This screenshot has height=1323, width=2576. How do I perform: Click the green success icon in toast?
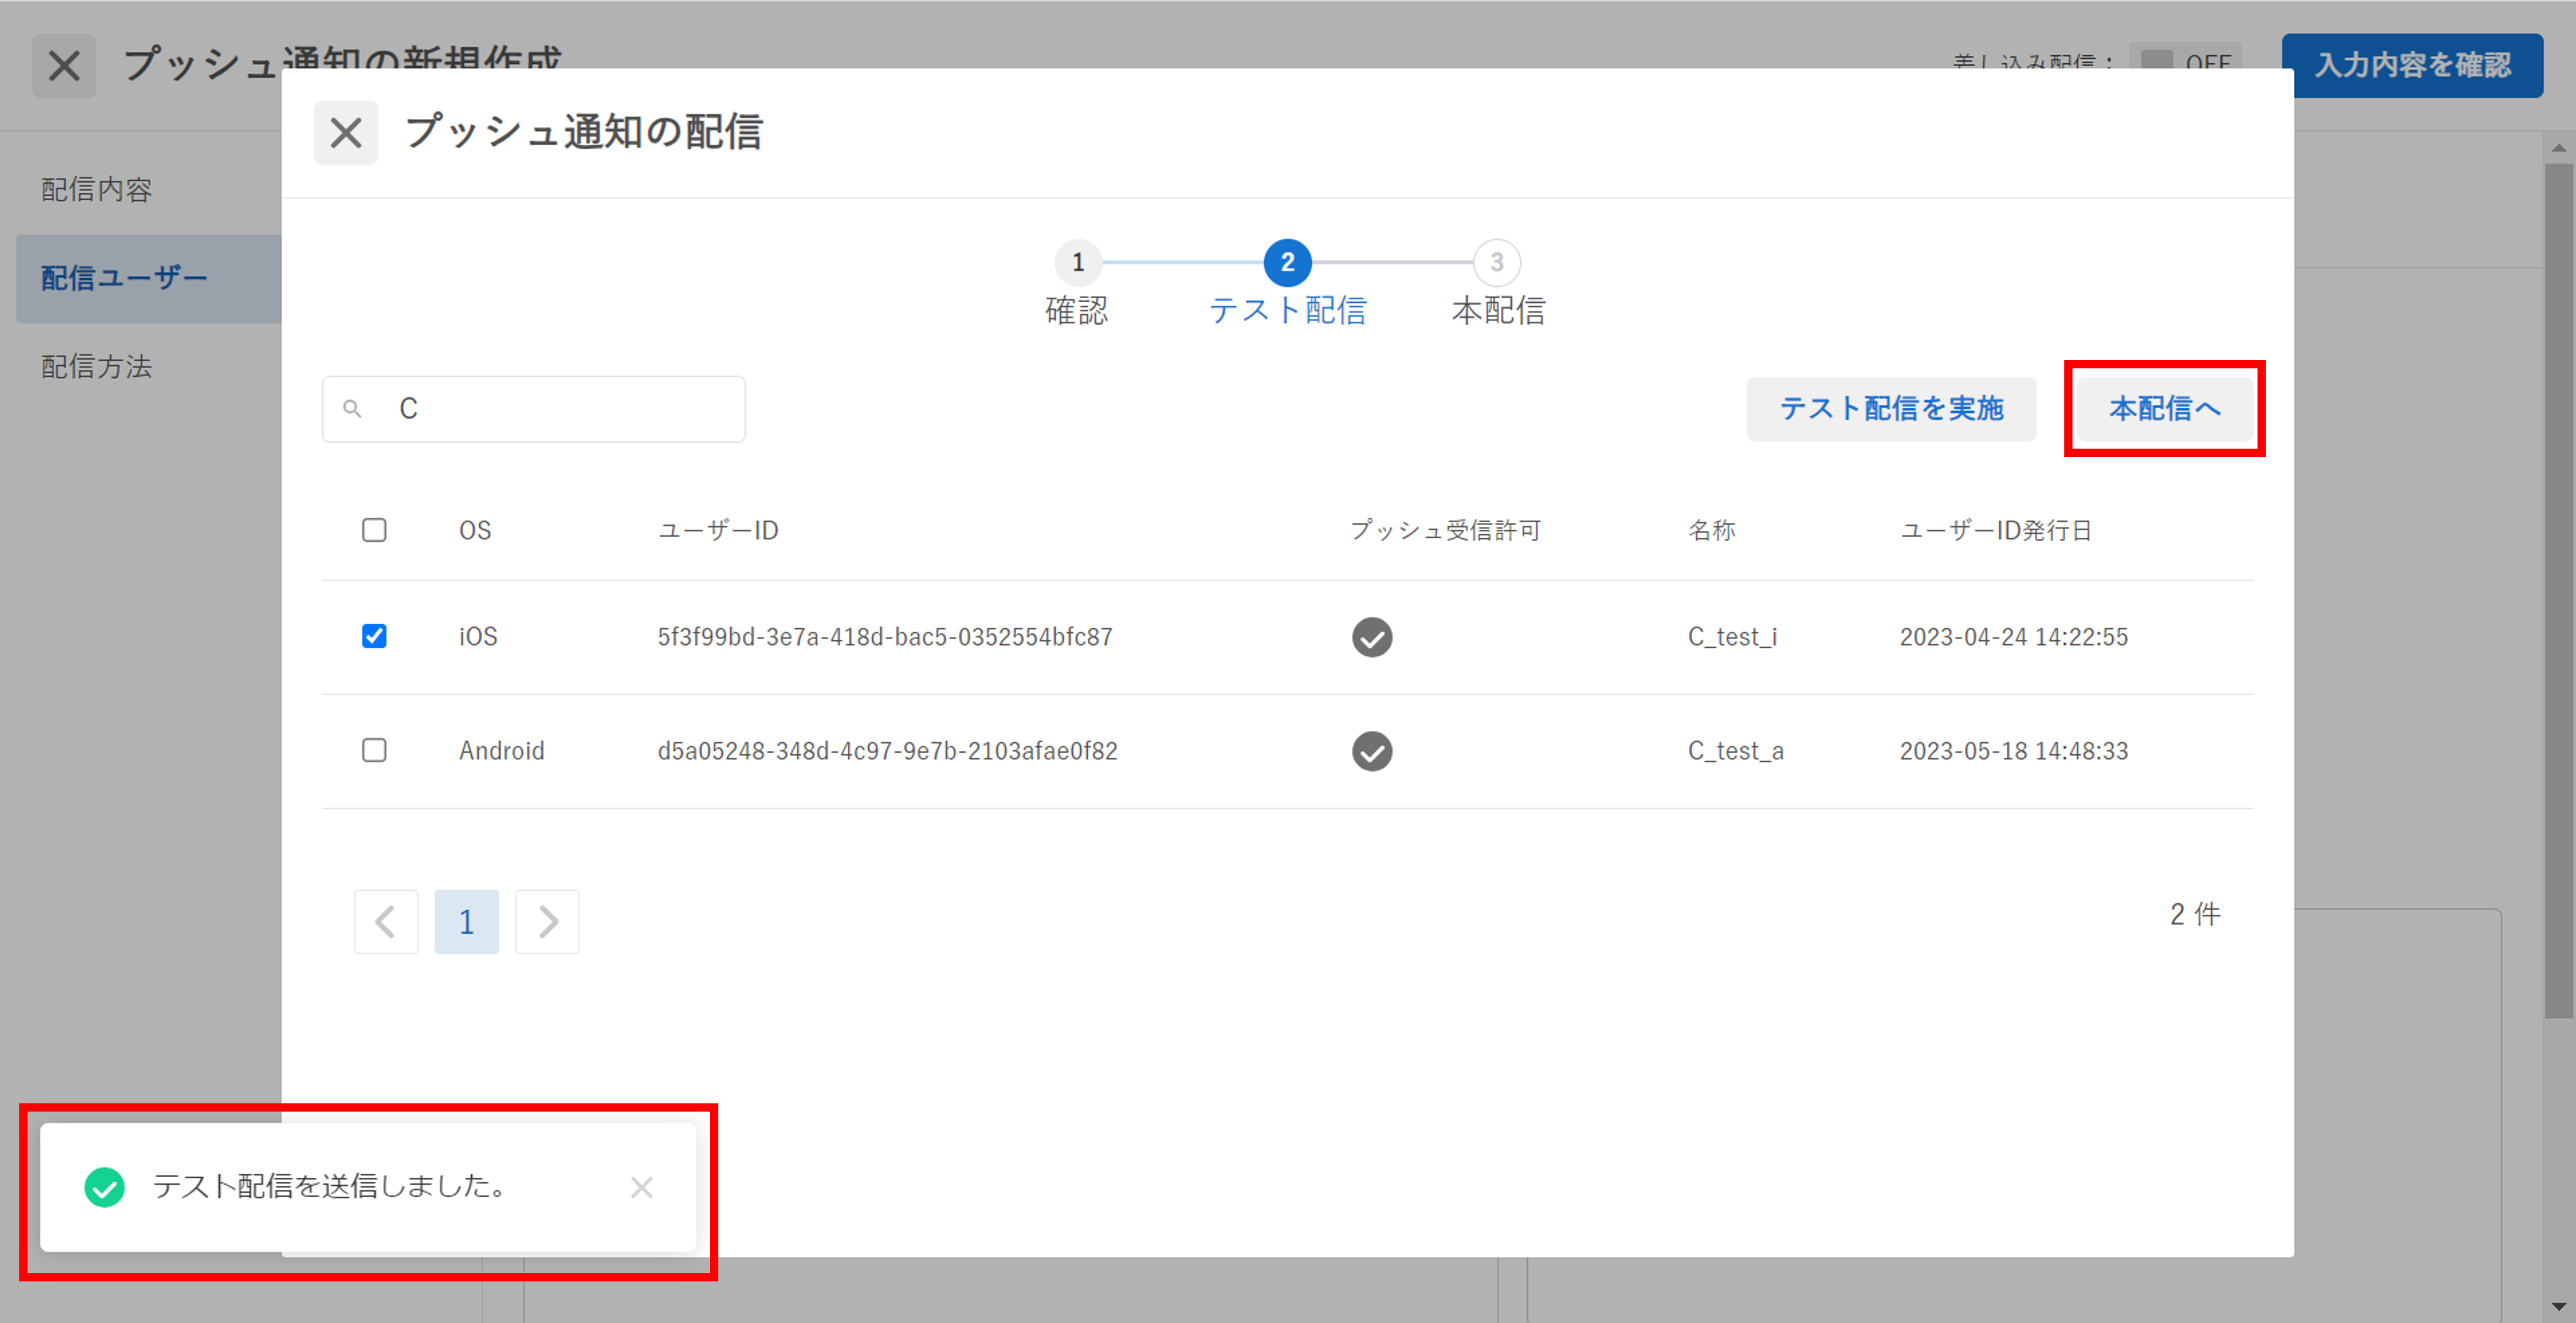(x=104, y=1187)
